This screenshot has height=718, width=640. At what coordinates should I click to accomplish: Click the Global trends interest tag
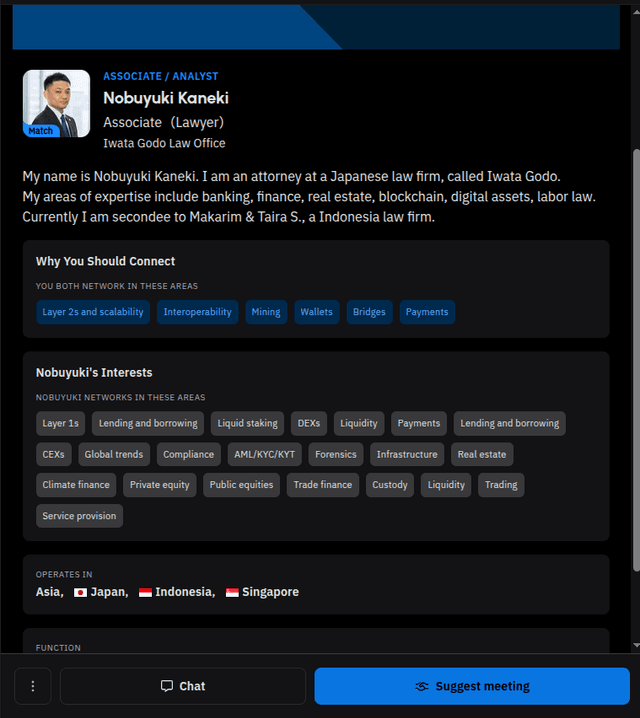point(114,454)
